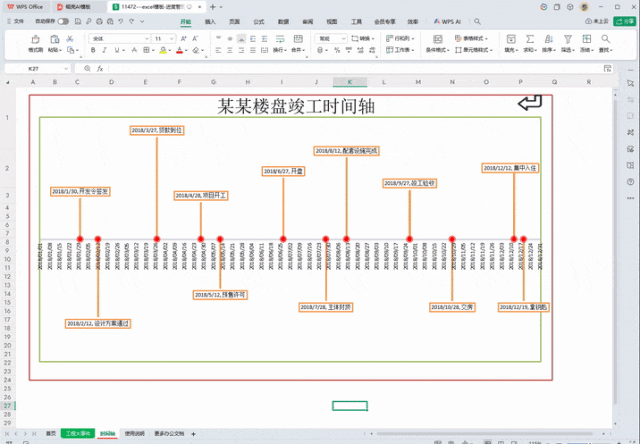Viewport: 640px width, 444px height.
Task: Increase font size with A+ icon
Action: [184, 38]
